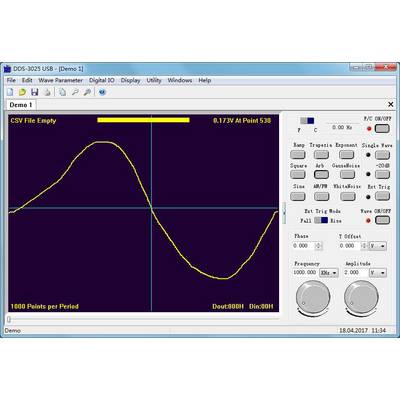Open the Frequency unit dropdown

329,273
